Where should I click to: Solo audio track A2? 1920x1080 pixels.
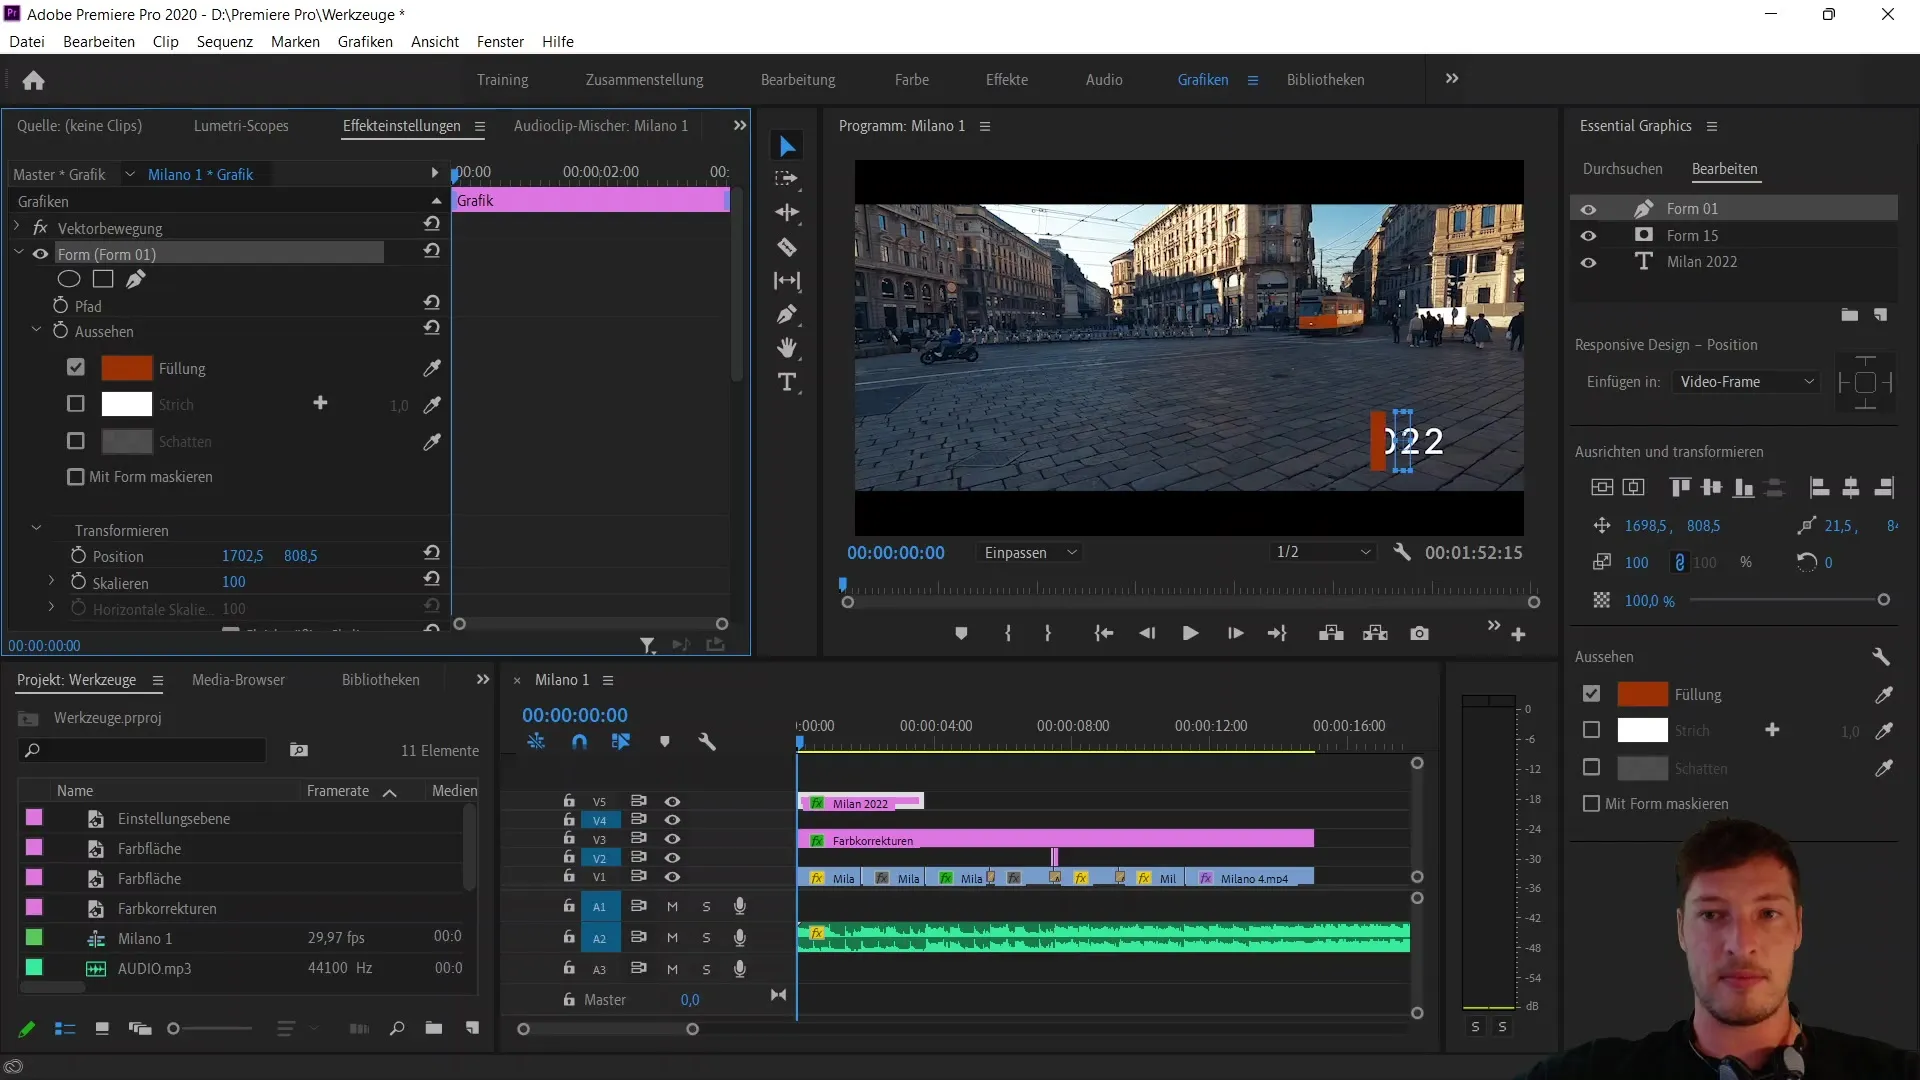pos(706,938)
